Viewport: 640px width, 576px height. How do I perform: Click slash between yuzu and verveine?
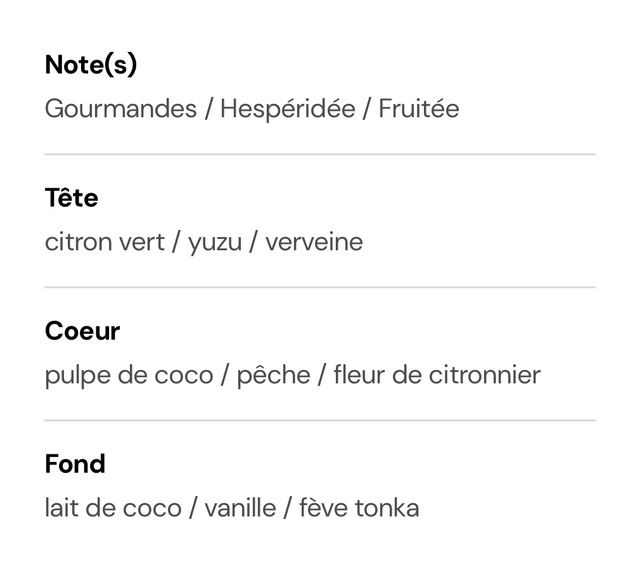(253, 242)
